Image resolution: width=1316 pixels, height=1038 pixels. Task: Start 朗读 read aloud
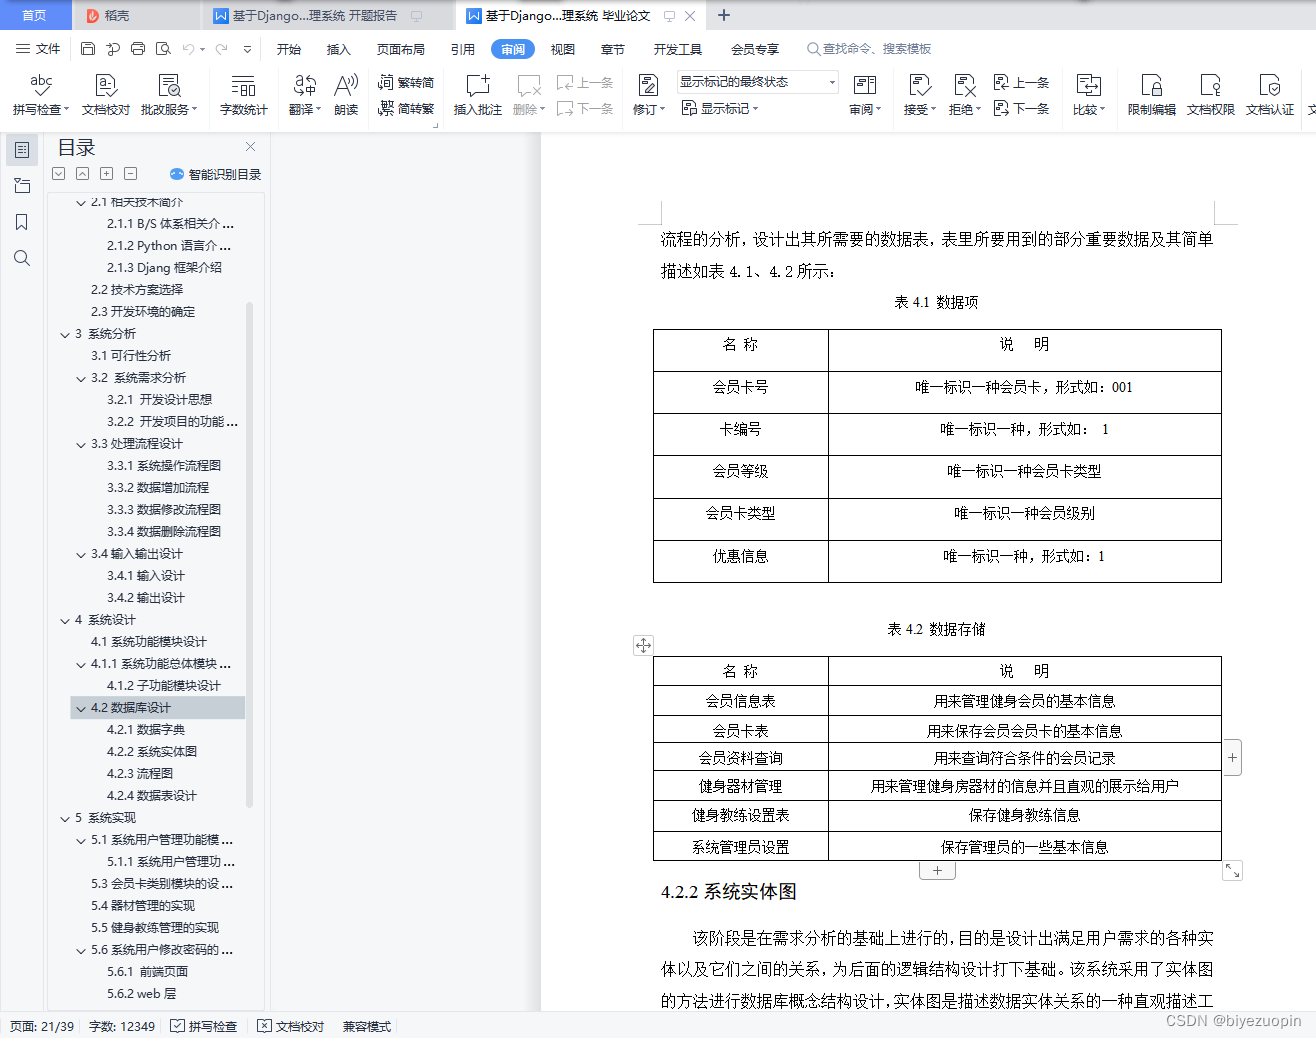[x=346, y=95]
